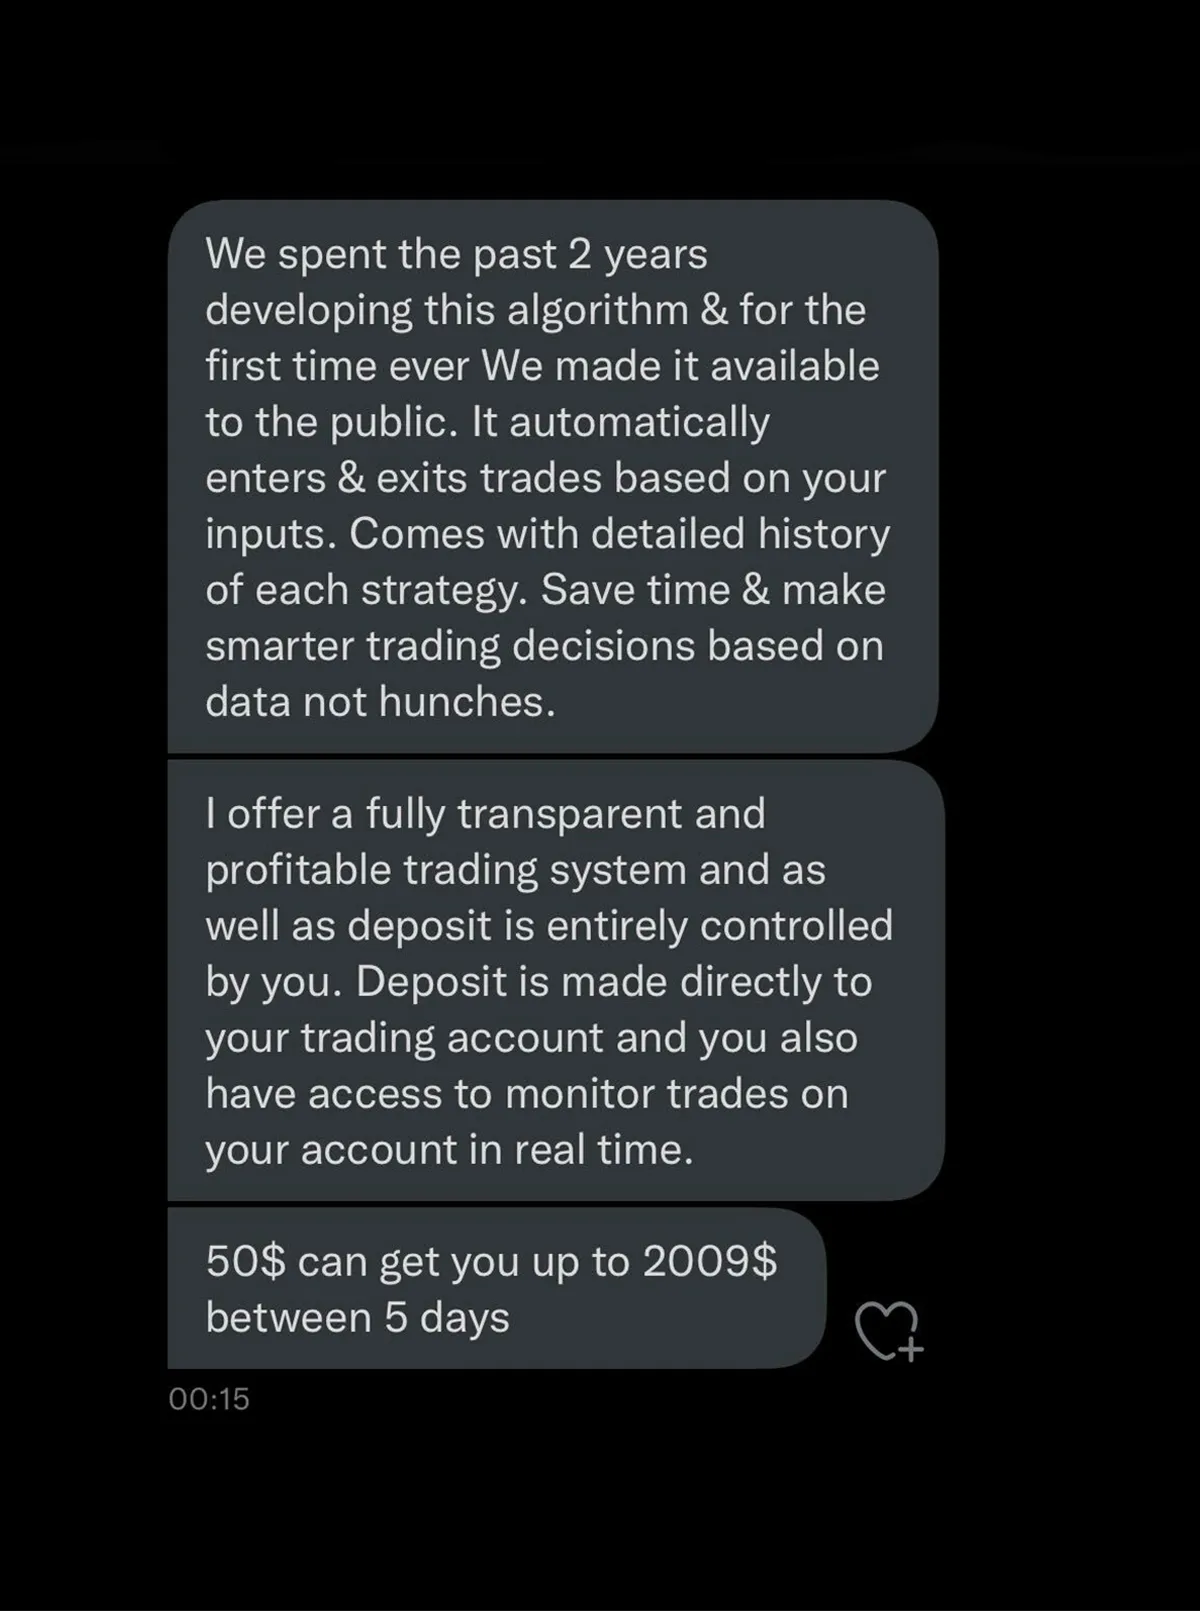This screenshot has height=1611, width=1200.
Task: Click the text "data not hunches."
Action: pyautogui.click(x=380, y=702)
